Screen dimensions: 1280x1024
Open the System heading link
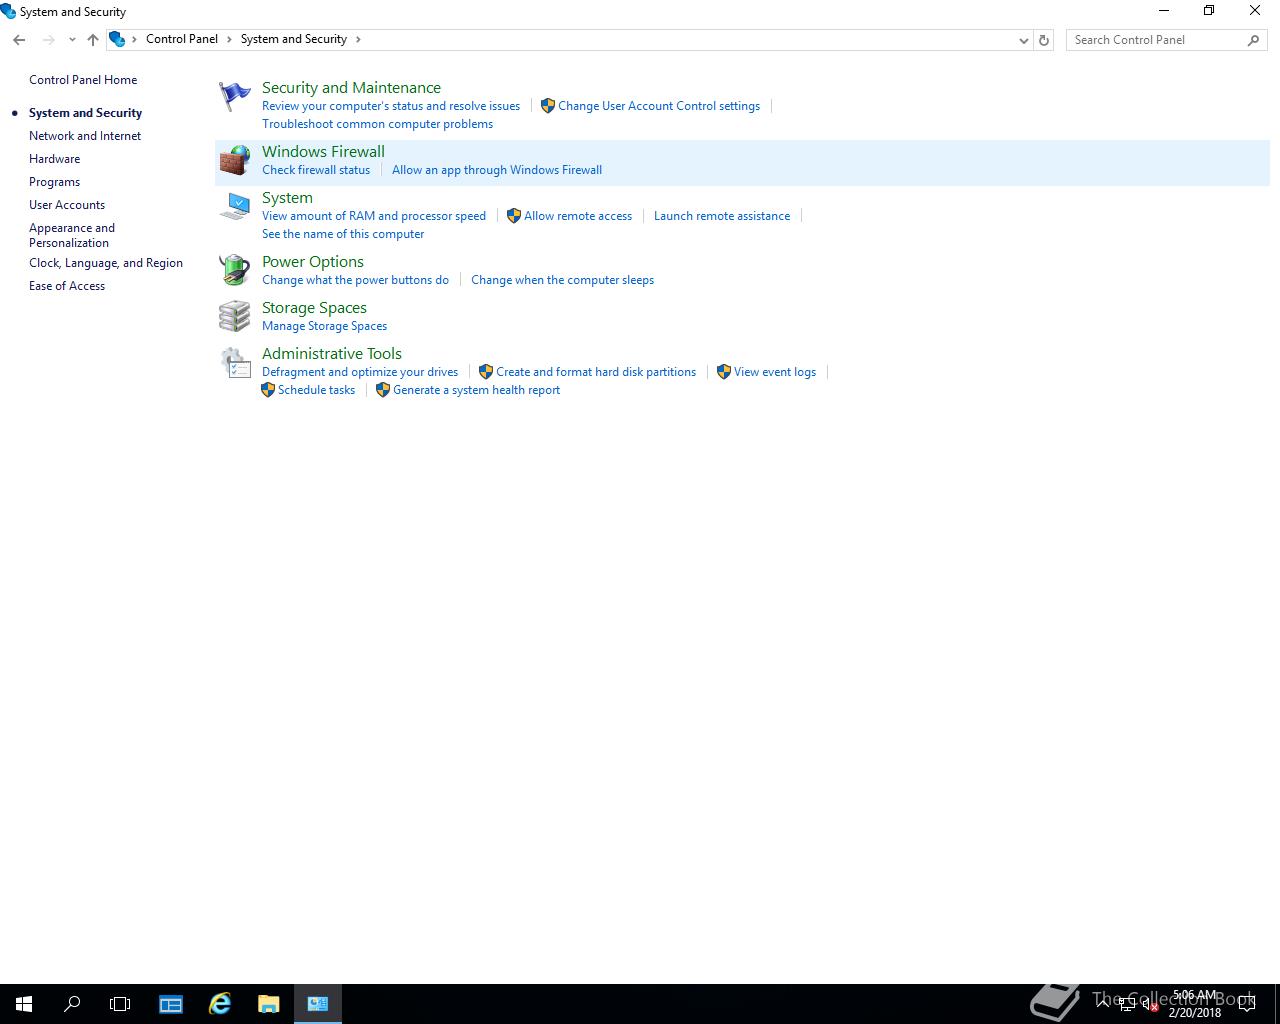[x=287, y=198]
